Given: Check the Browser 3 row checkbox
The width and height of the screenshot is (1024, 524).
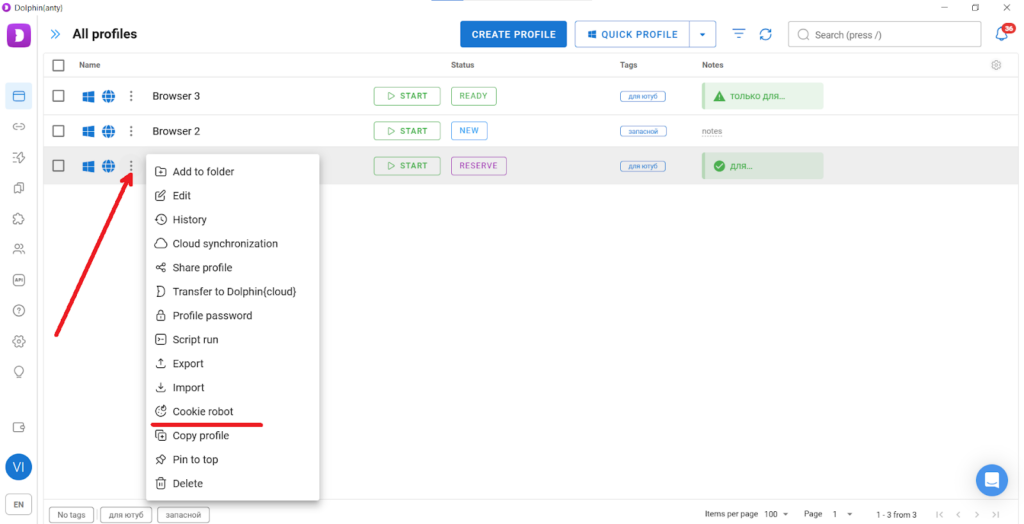Looking at the screenshot, I should [x=59, y=96].
